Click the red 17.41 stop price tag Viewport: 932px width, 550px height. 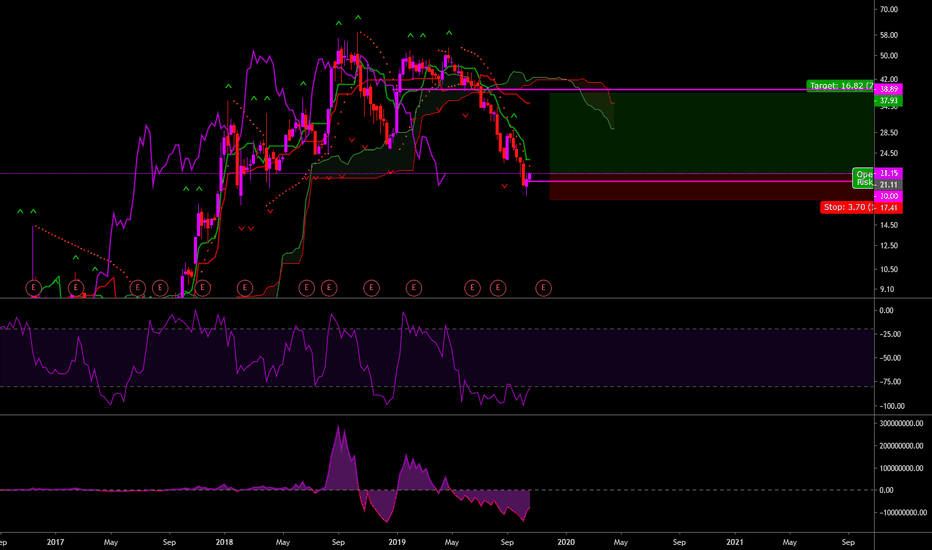click(889, 208)
